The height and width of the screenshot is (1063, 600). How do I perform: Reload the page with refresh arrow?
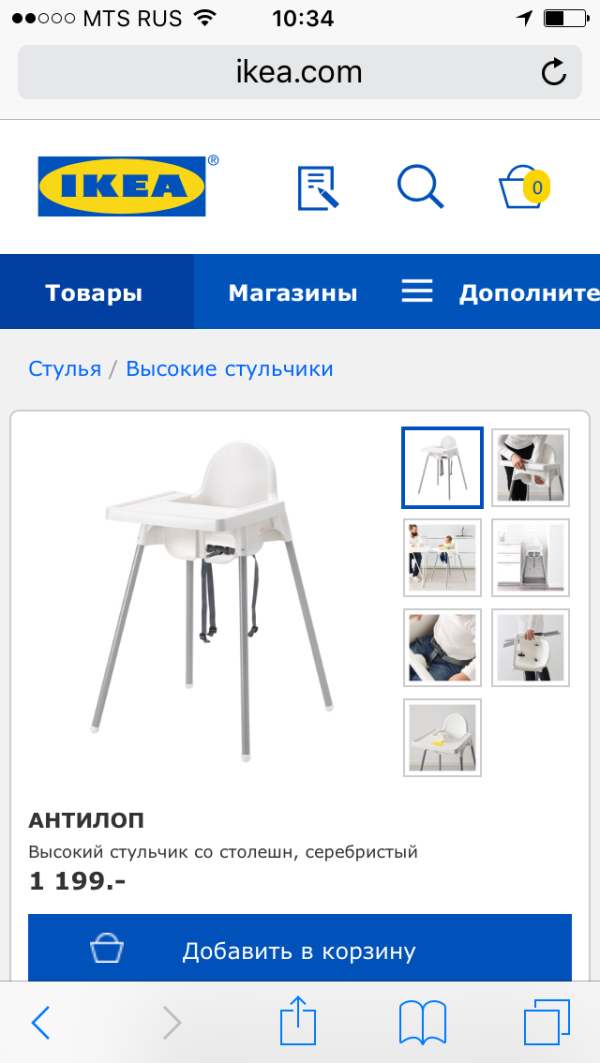tap(554, 73)
